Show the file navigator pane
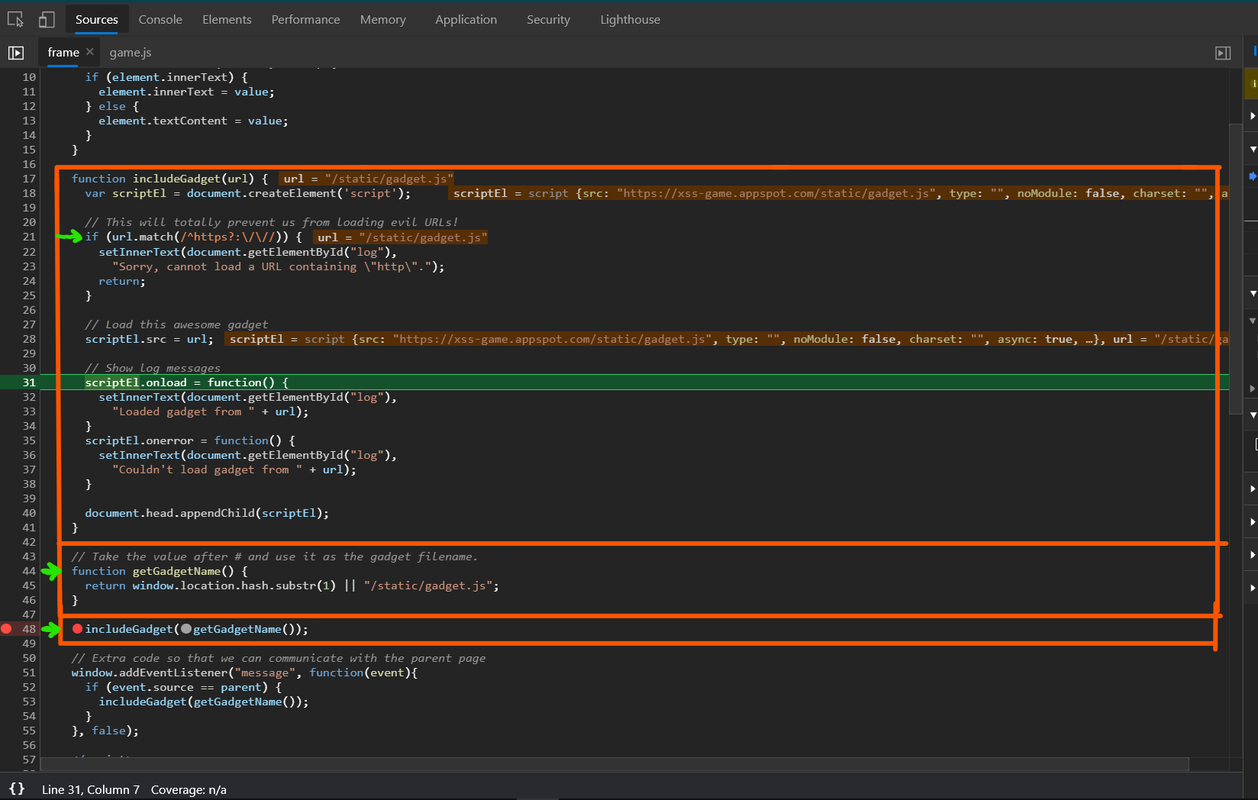 [x=16, y=52]
